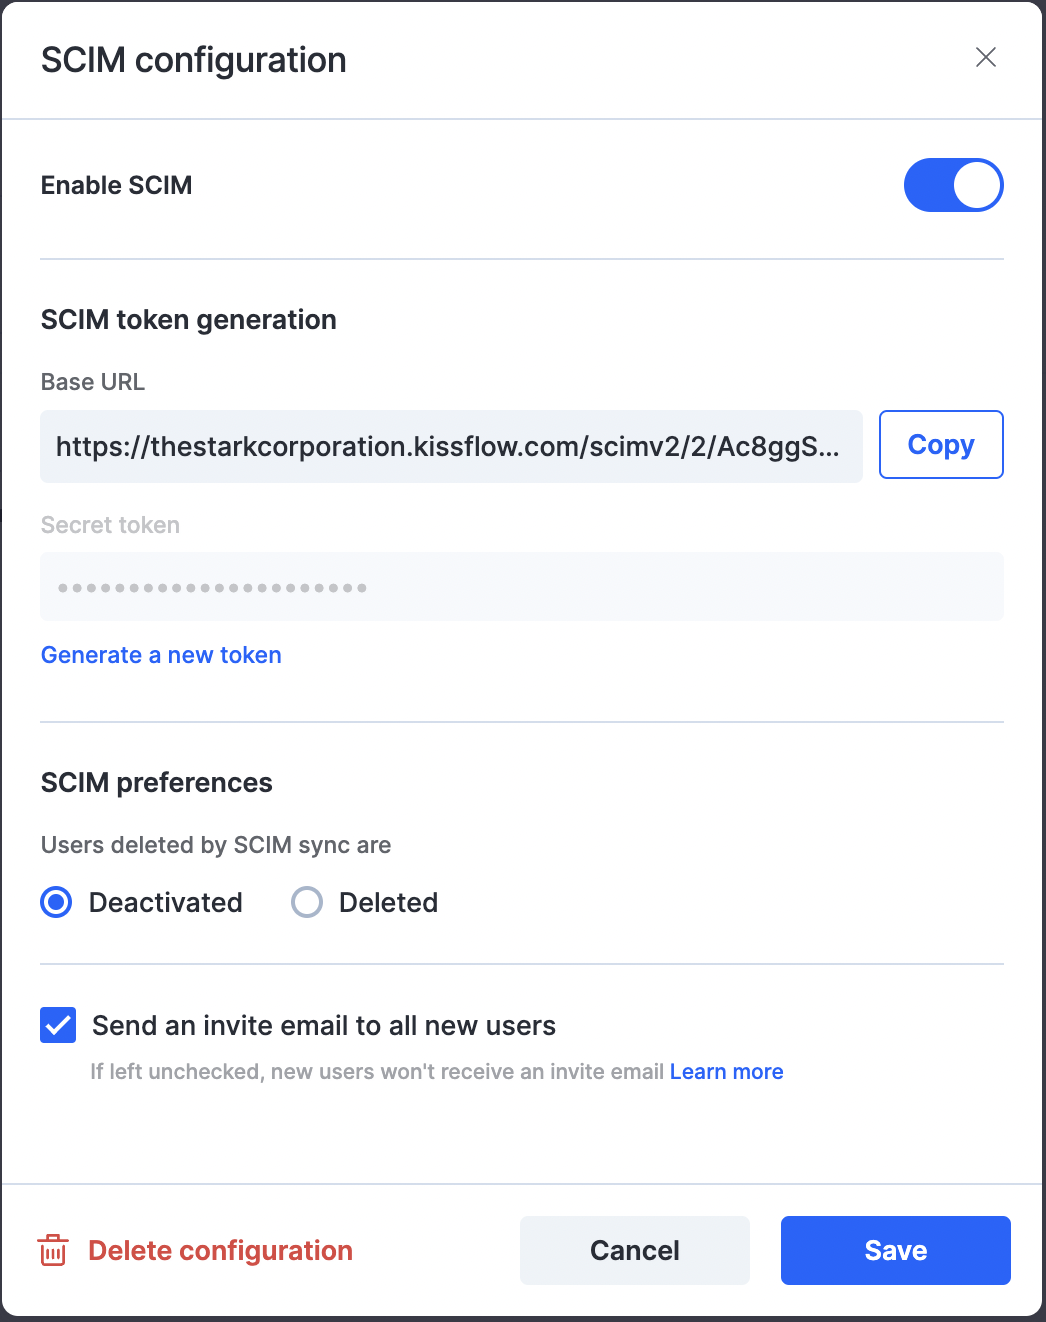Screen dimensions: 1046x1322
Task: Click the Deactivated label text
Action: (166, 903)
